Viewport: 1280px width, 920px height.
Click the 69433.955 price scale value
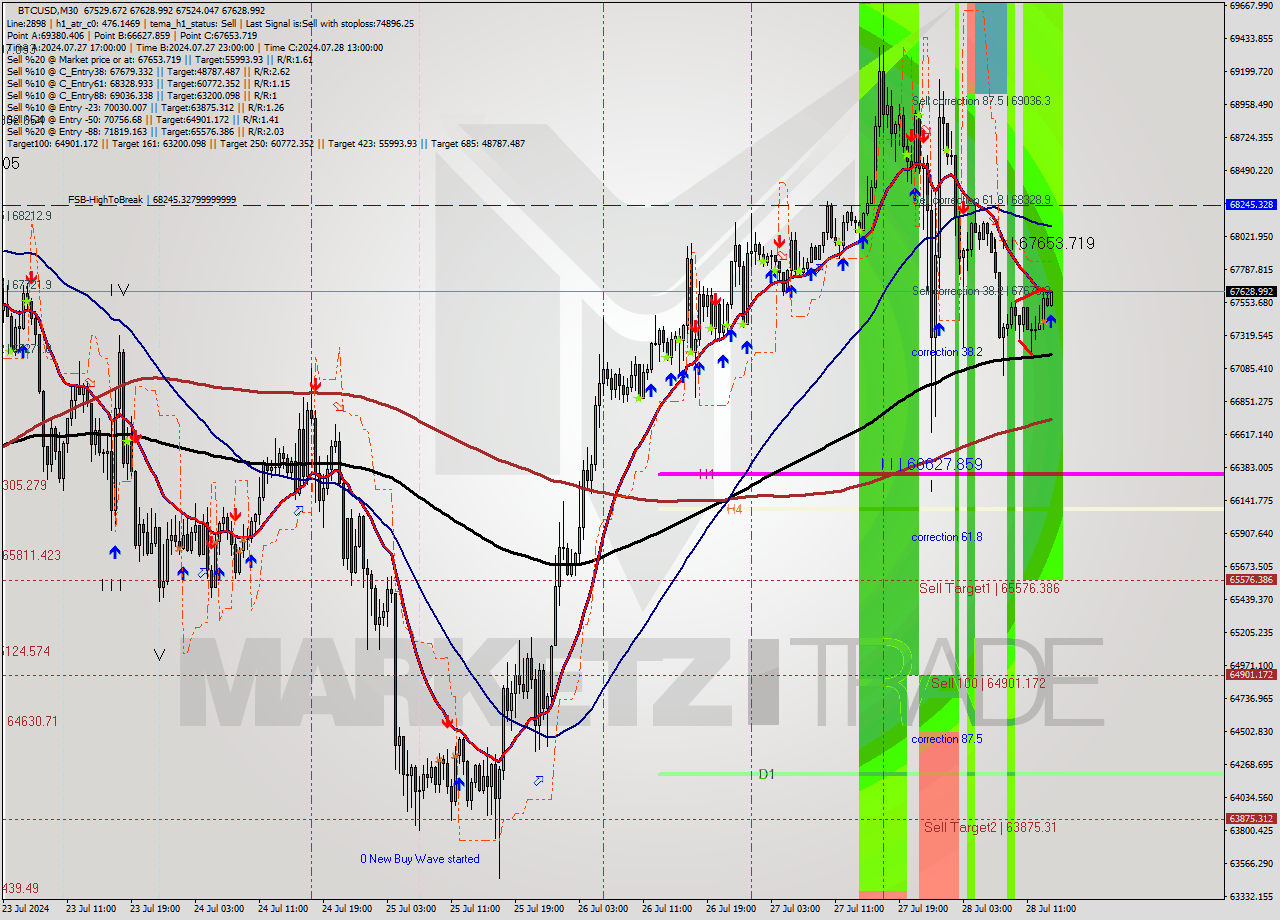pos(1251,39)
